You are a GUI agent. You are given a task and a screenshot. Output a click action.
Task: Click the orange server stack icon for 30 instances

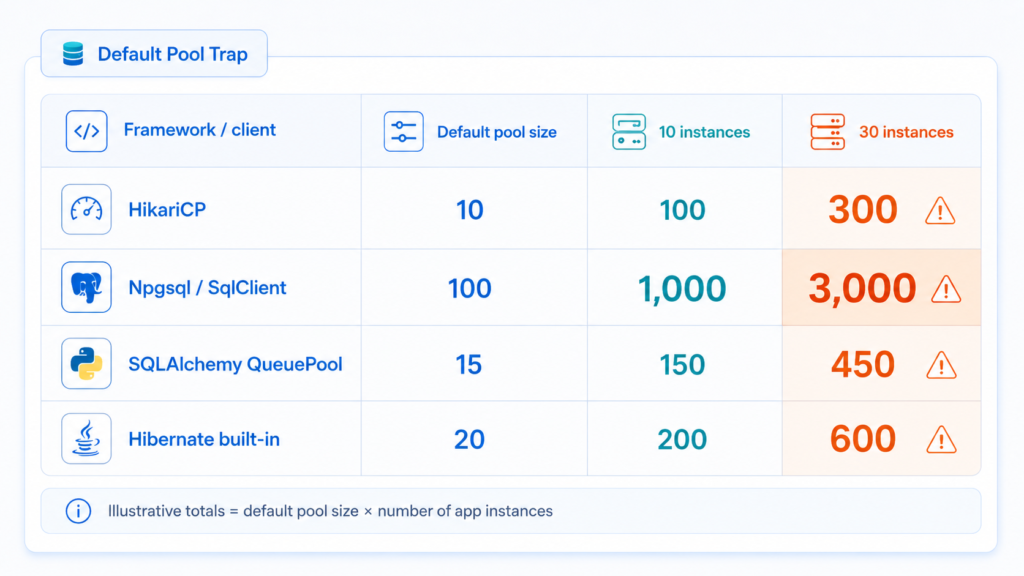click(x=827, y=131)
